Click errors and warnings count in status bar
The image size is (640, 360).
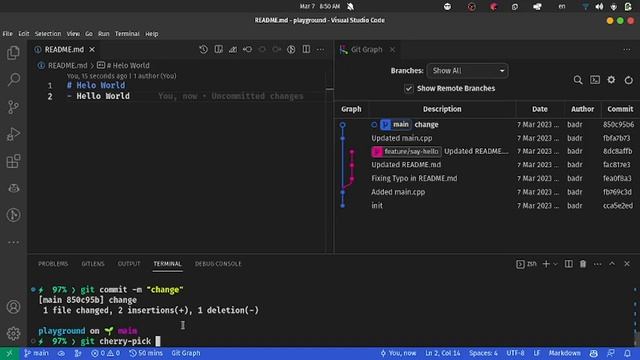pyautogui.click(x=105, y=353)
